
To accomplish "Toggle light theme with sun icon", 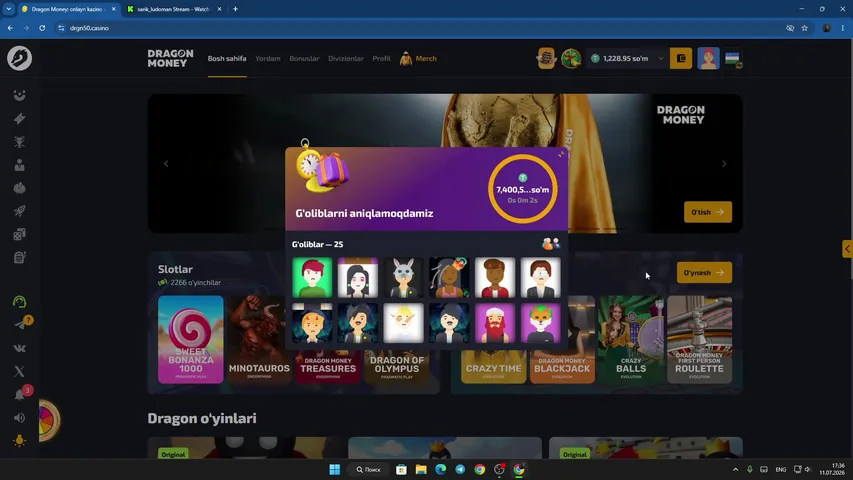I will pyautogui.click(x=20, y=440).
